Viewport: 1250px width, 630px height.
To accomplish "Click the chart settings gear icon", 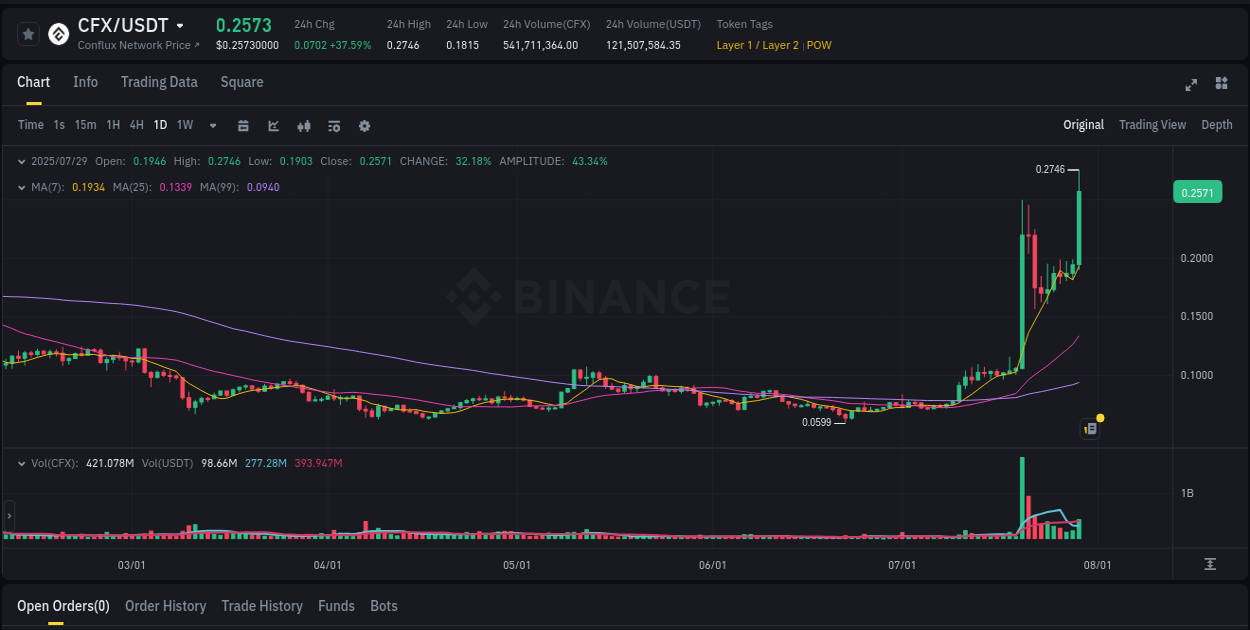I will (x=363, y=125).
